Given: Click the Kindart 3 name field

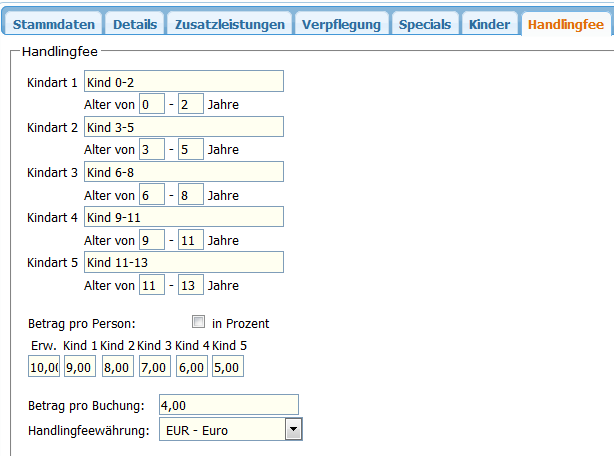Looking at the screenshot, I should 184,172.
